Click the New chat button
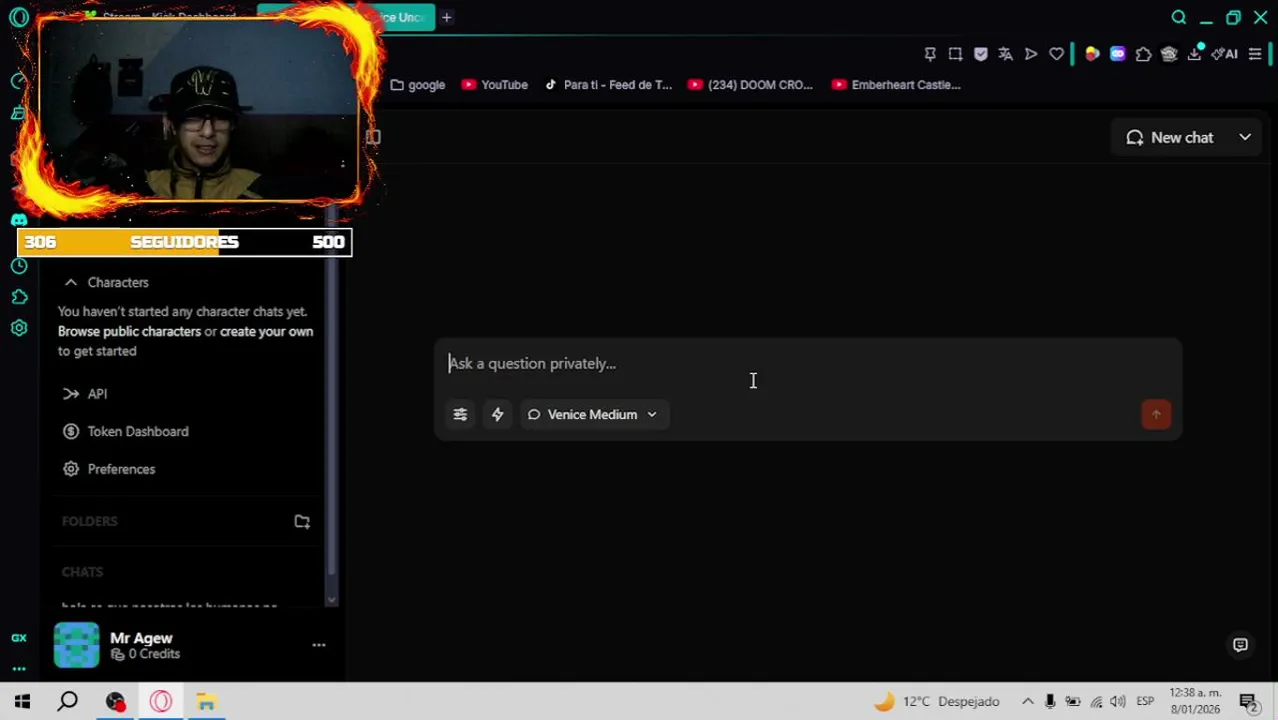Screen dimensions: 1278x720 (x=1170, y=137)
